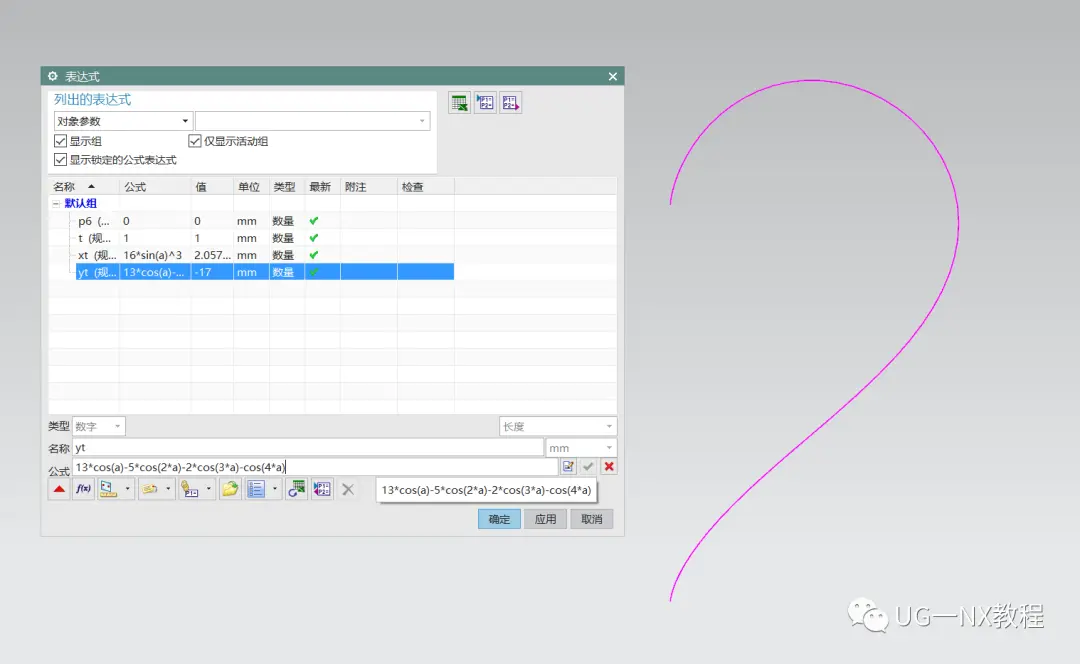Click the 附注 column header
The height and width of the screenshot is (664, 1080).
tap(369, 187)
